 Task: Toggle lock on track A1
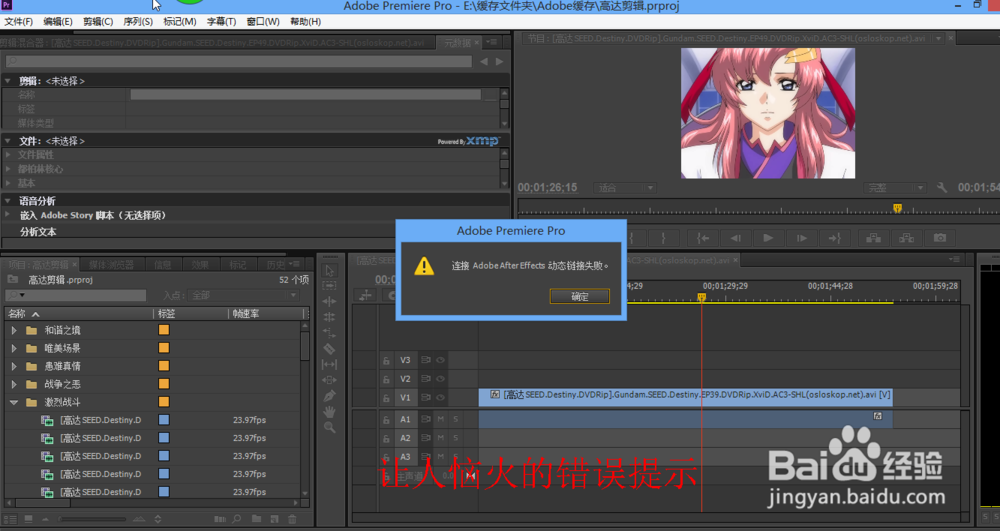(386, 419)
